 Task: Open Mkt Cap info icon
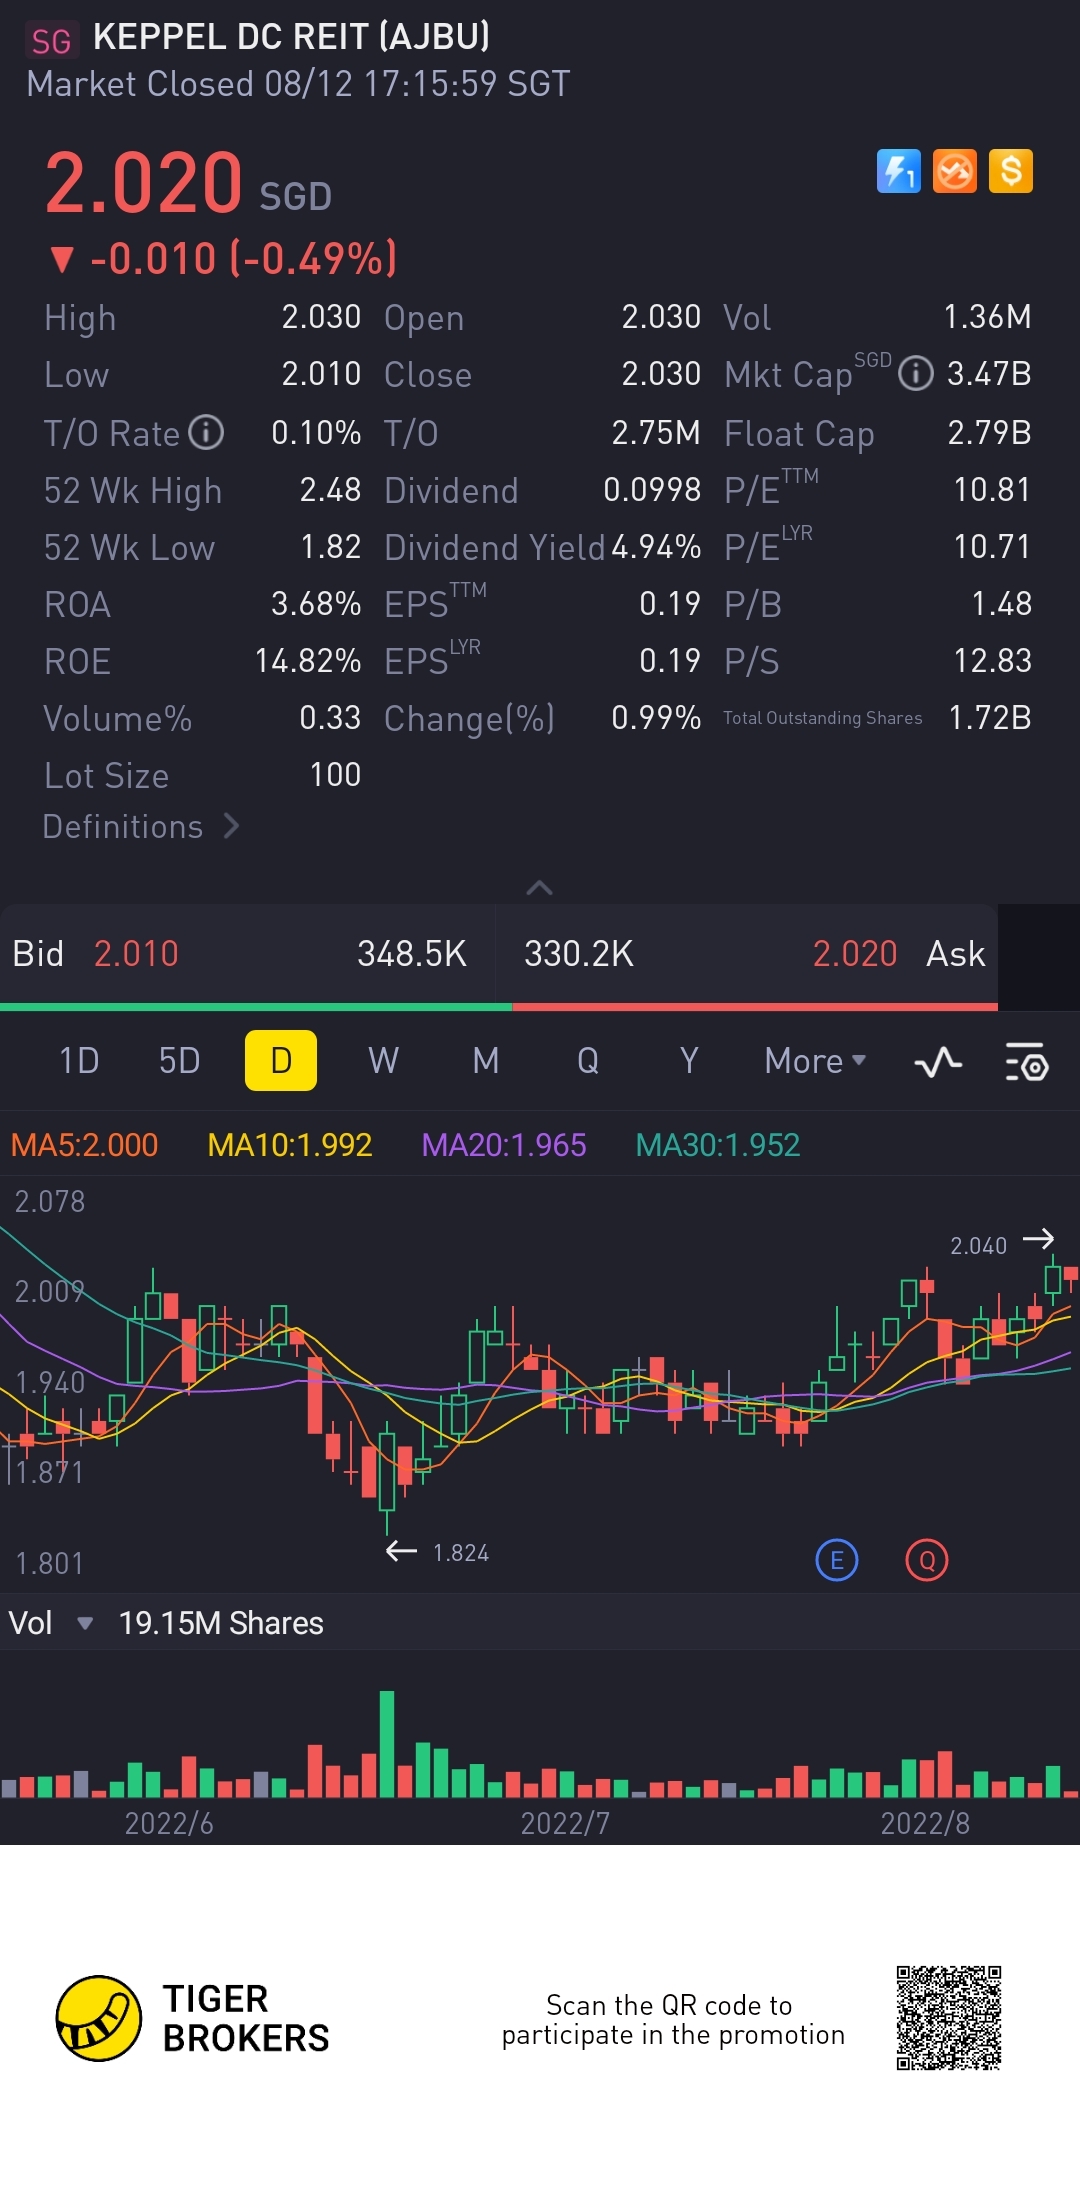tap(915, 374)
